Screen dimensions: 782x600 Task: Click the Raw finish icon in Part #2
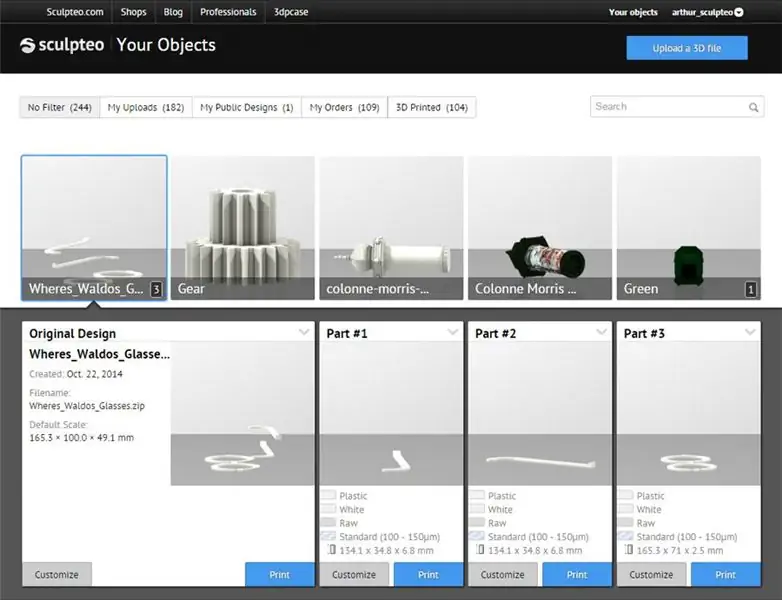pos(477,522)
